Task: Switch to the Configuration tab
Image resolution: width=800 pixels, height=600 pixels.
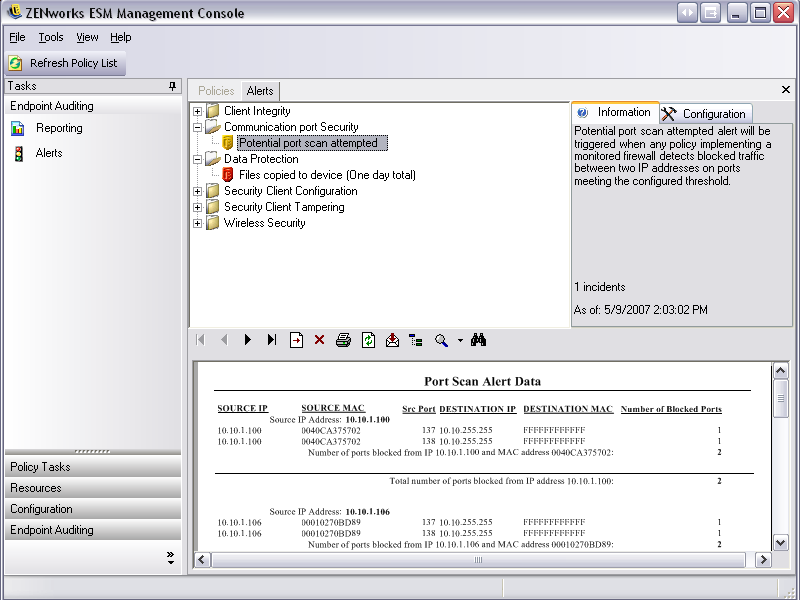Action: pyautogui.click(x=706, y=114)
